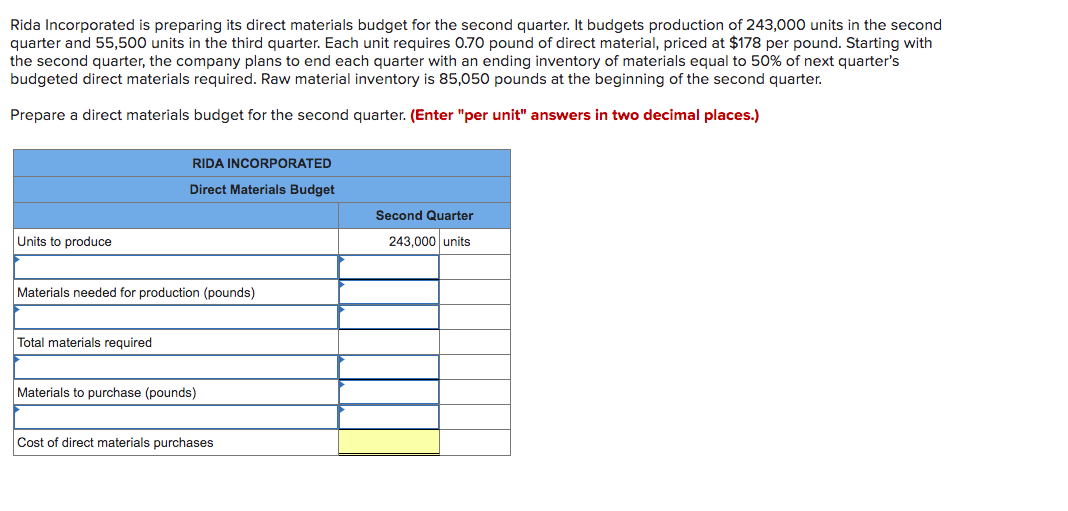1068x511 pixels.
Task: Click the yellow Cost of direct materials purchases cell
Action: click(x=389, y=442)
